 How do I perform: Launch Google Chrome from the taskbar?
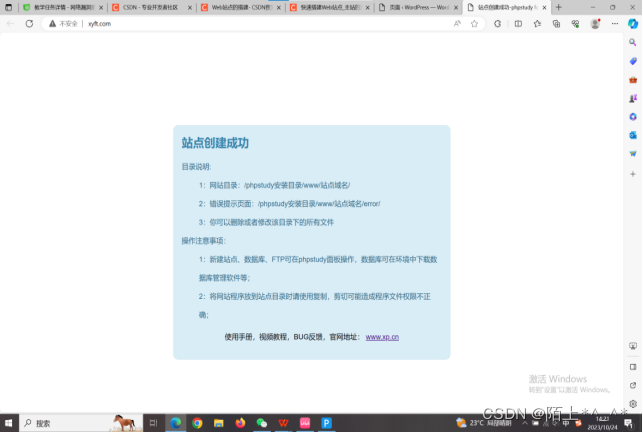[x=197, y=423]
